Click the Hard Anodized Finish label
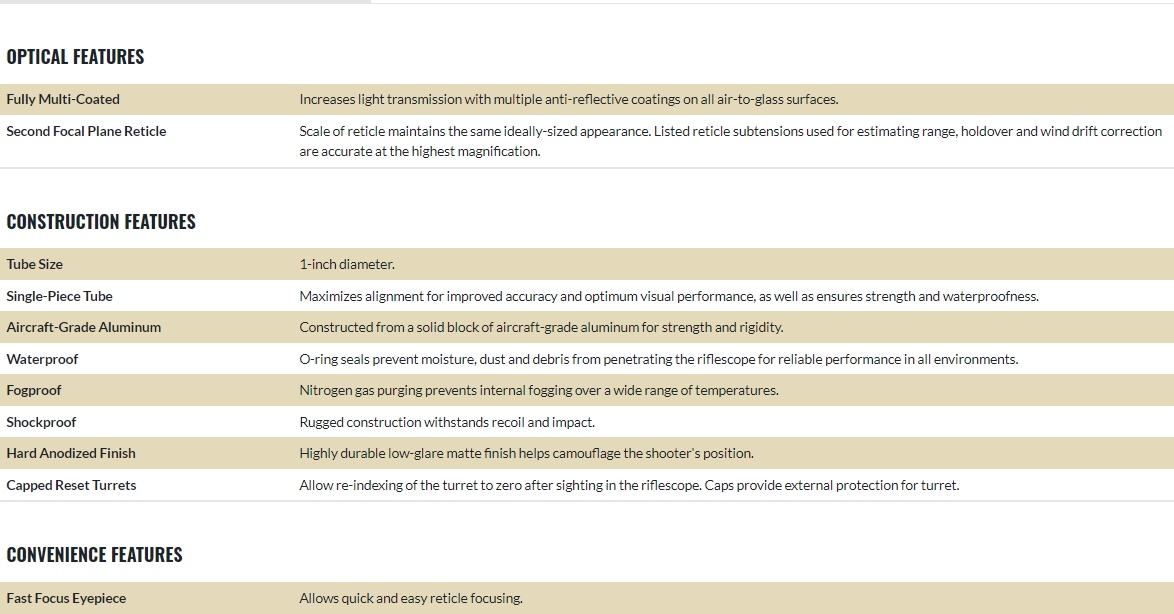Image resolution: width=1174 pixels, height=614 pixels. (71, 453)
